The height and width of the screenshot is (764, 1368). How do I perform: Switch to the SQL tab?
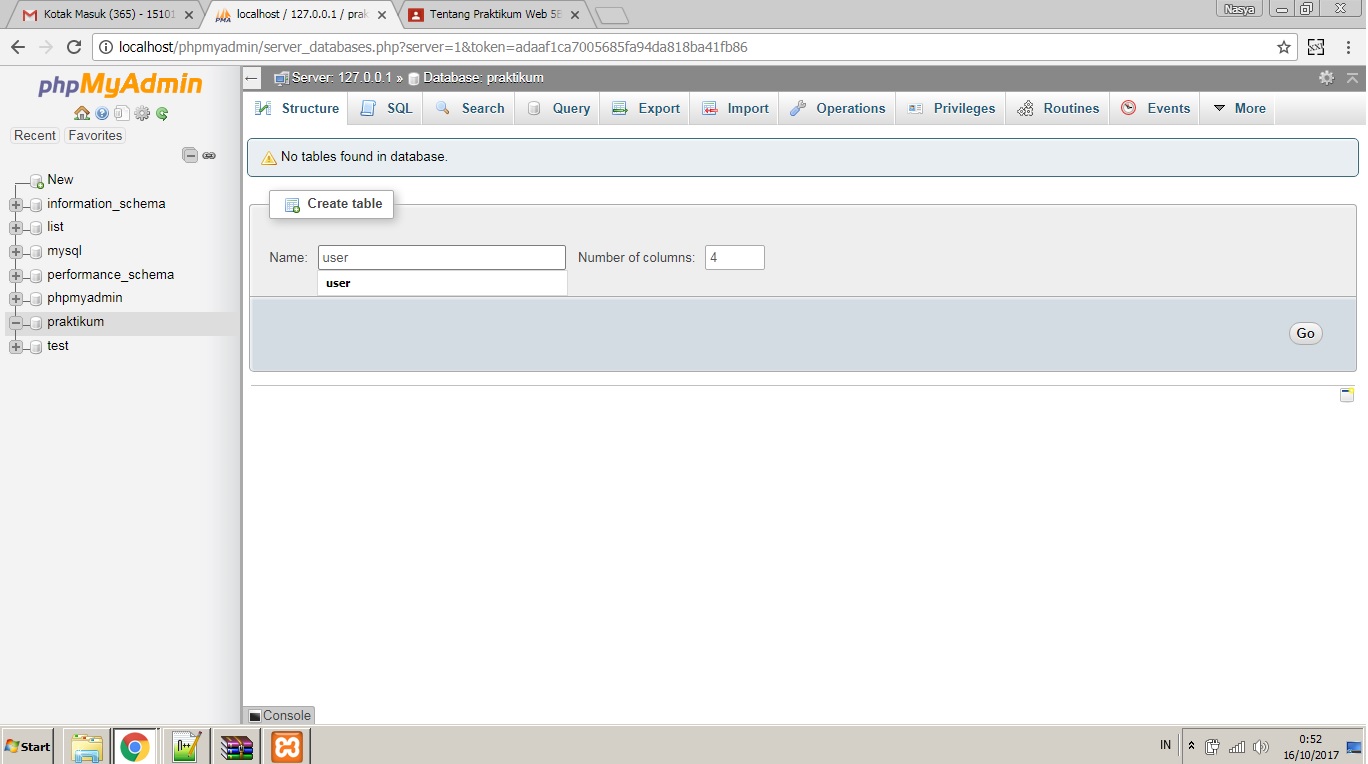(x=386, y=108)
